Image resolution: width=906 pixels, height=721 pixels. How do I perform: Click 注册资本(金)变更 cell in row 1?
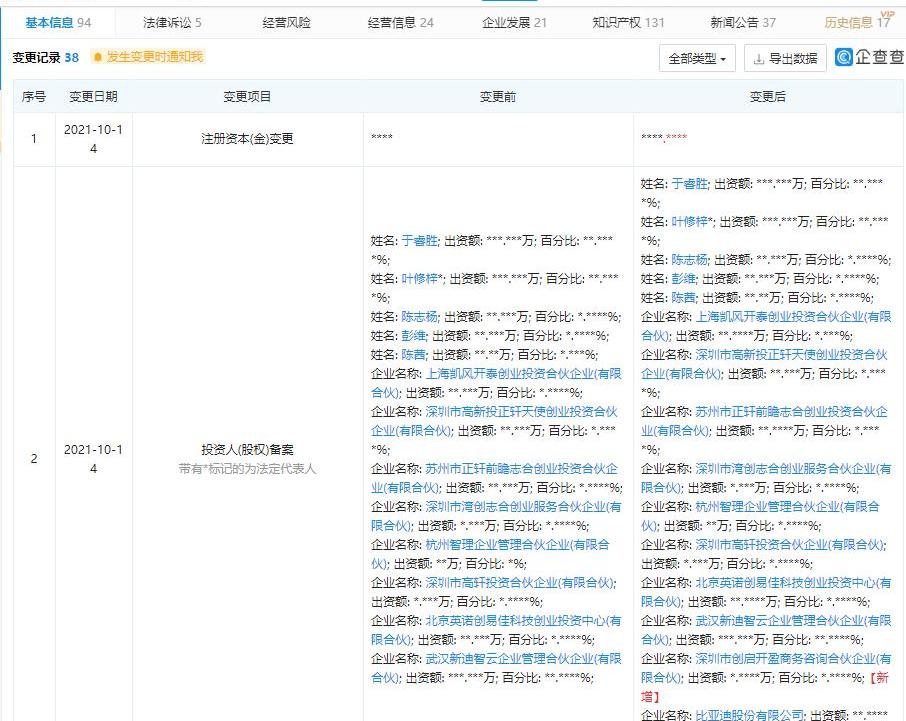(247, 139)
